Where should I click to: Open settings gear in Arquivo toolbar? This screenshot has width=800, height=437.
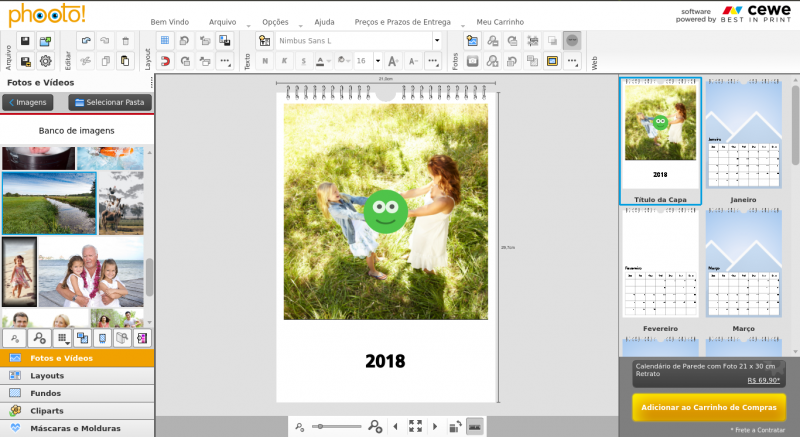click(x=45, y=61)
